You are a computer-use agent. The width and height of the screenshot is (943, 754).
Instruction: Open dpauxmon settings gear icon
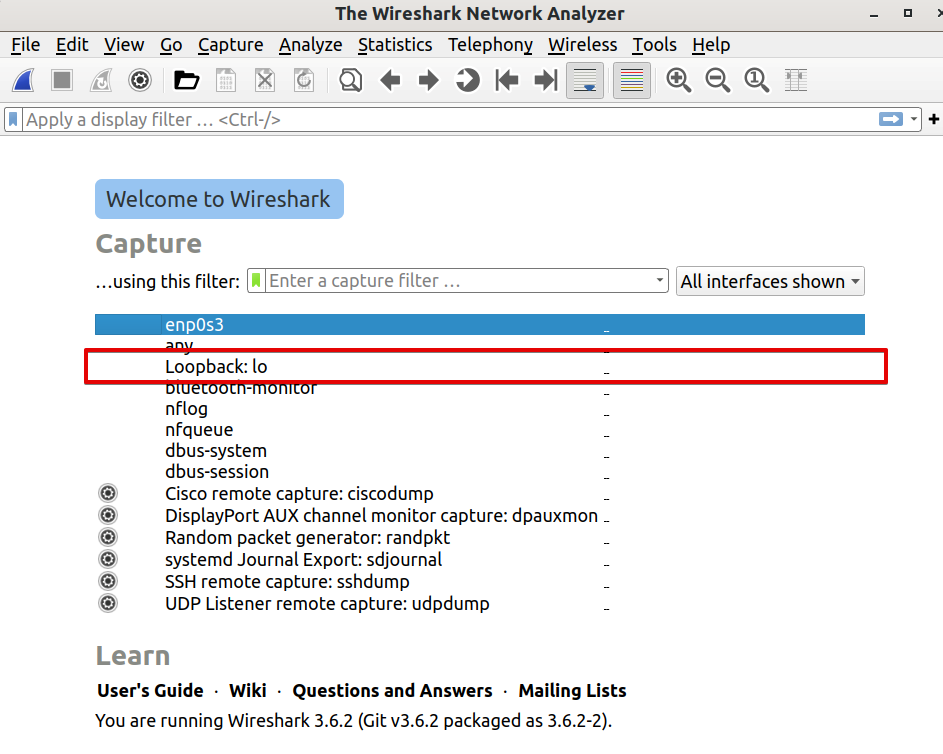(x=108, y=515)
